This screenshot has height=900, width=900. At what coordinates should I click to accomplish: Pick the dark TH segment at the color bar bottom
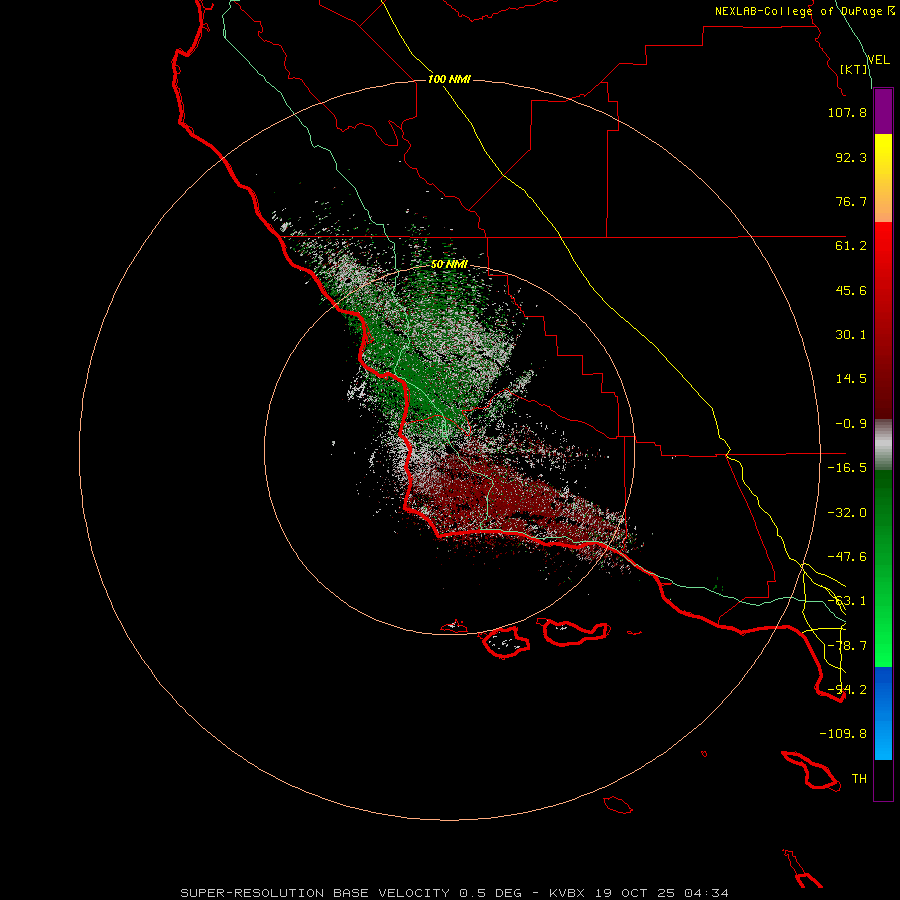[883, 780]
